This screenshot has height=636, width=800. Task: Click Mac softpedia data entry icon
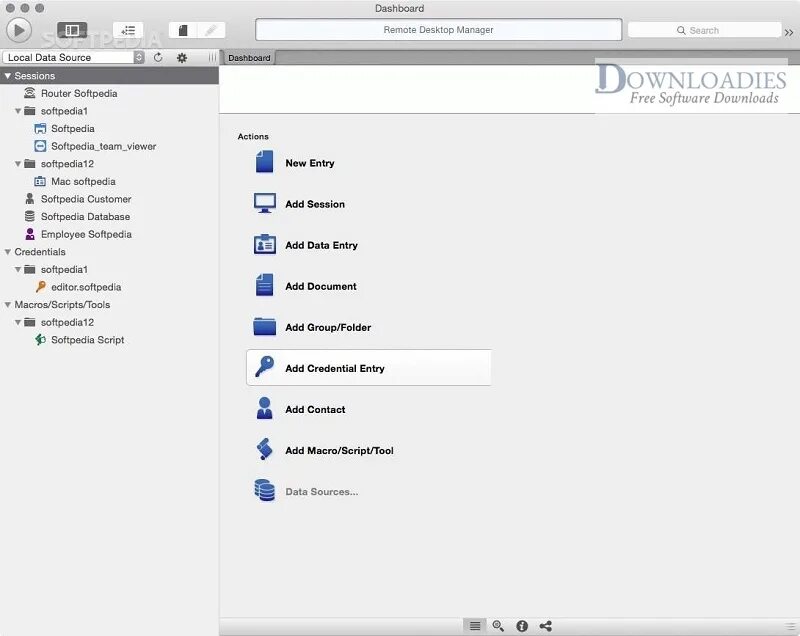point(40,182)
